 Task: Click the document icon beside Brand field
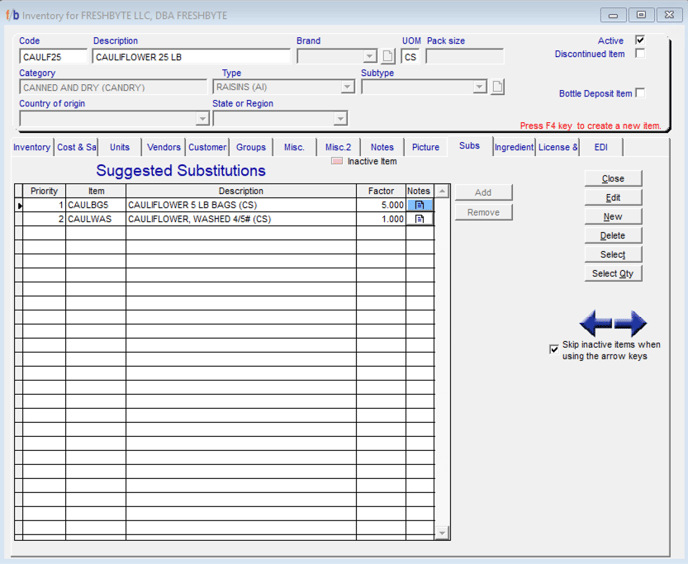pos(388,57)
